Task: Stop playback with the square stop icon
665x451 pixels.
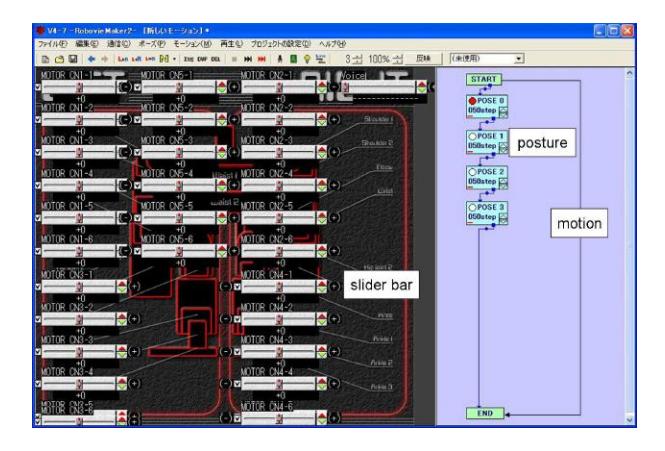Action: click(x=234, y=59)
